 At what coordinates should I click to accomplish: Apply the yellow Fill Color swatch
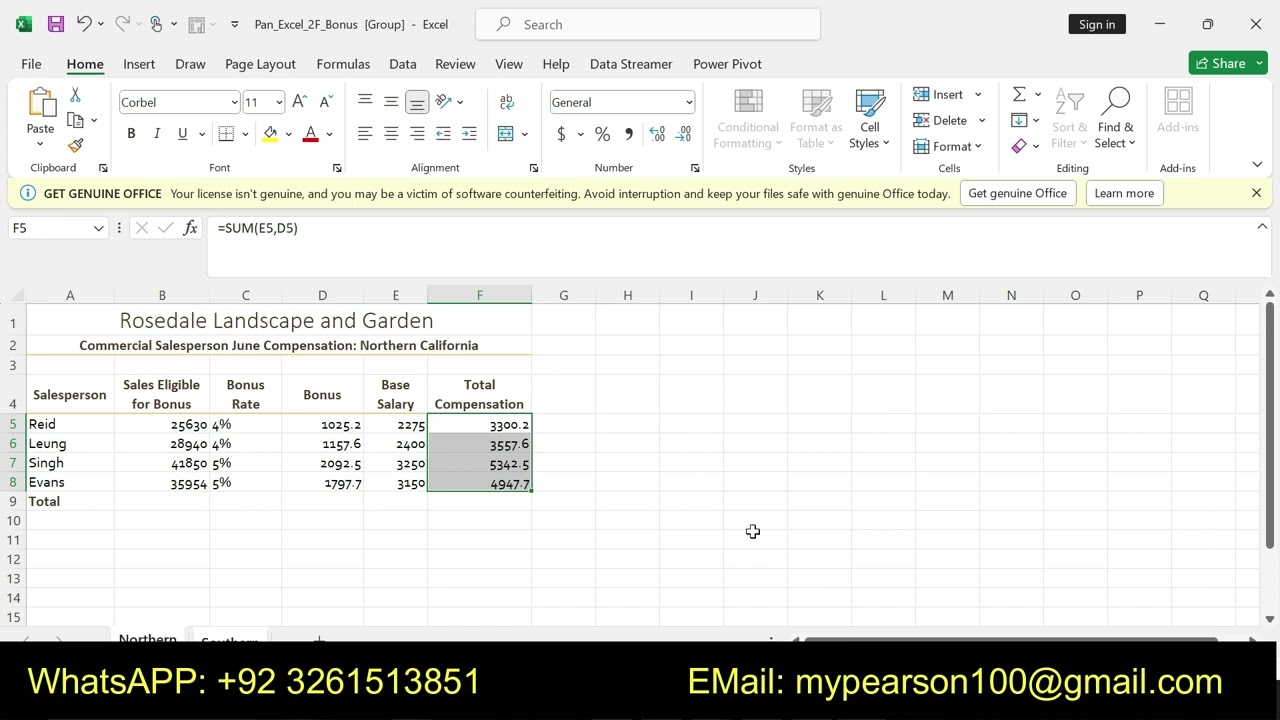270,133
